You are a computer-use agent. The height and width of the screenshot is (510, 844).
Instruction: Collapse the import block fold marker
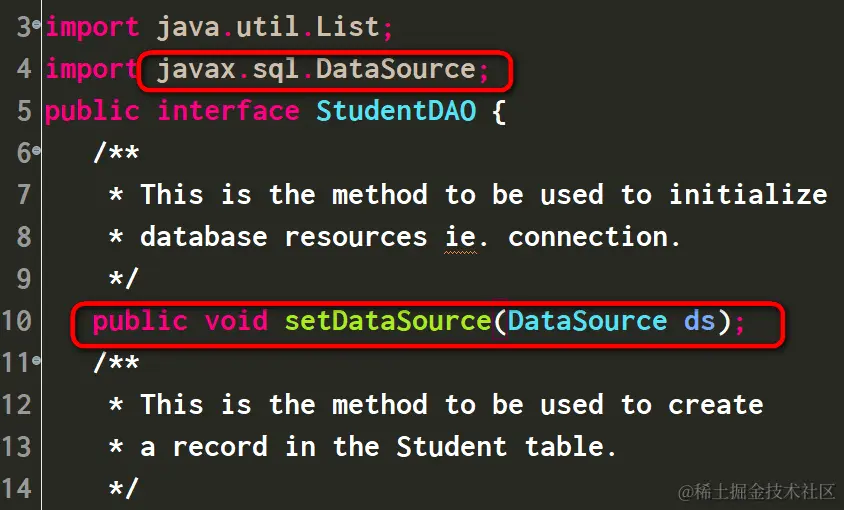[x=37, y=21]
